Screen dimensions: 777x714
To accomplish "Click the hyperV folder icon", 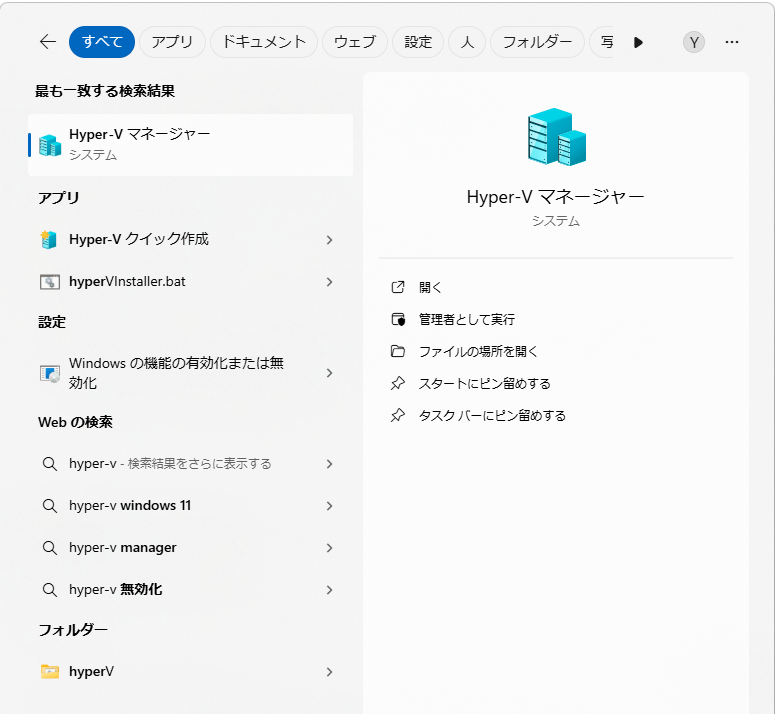I will point(50,672).
